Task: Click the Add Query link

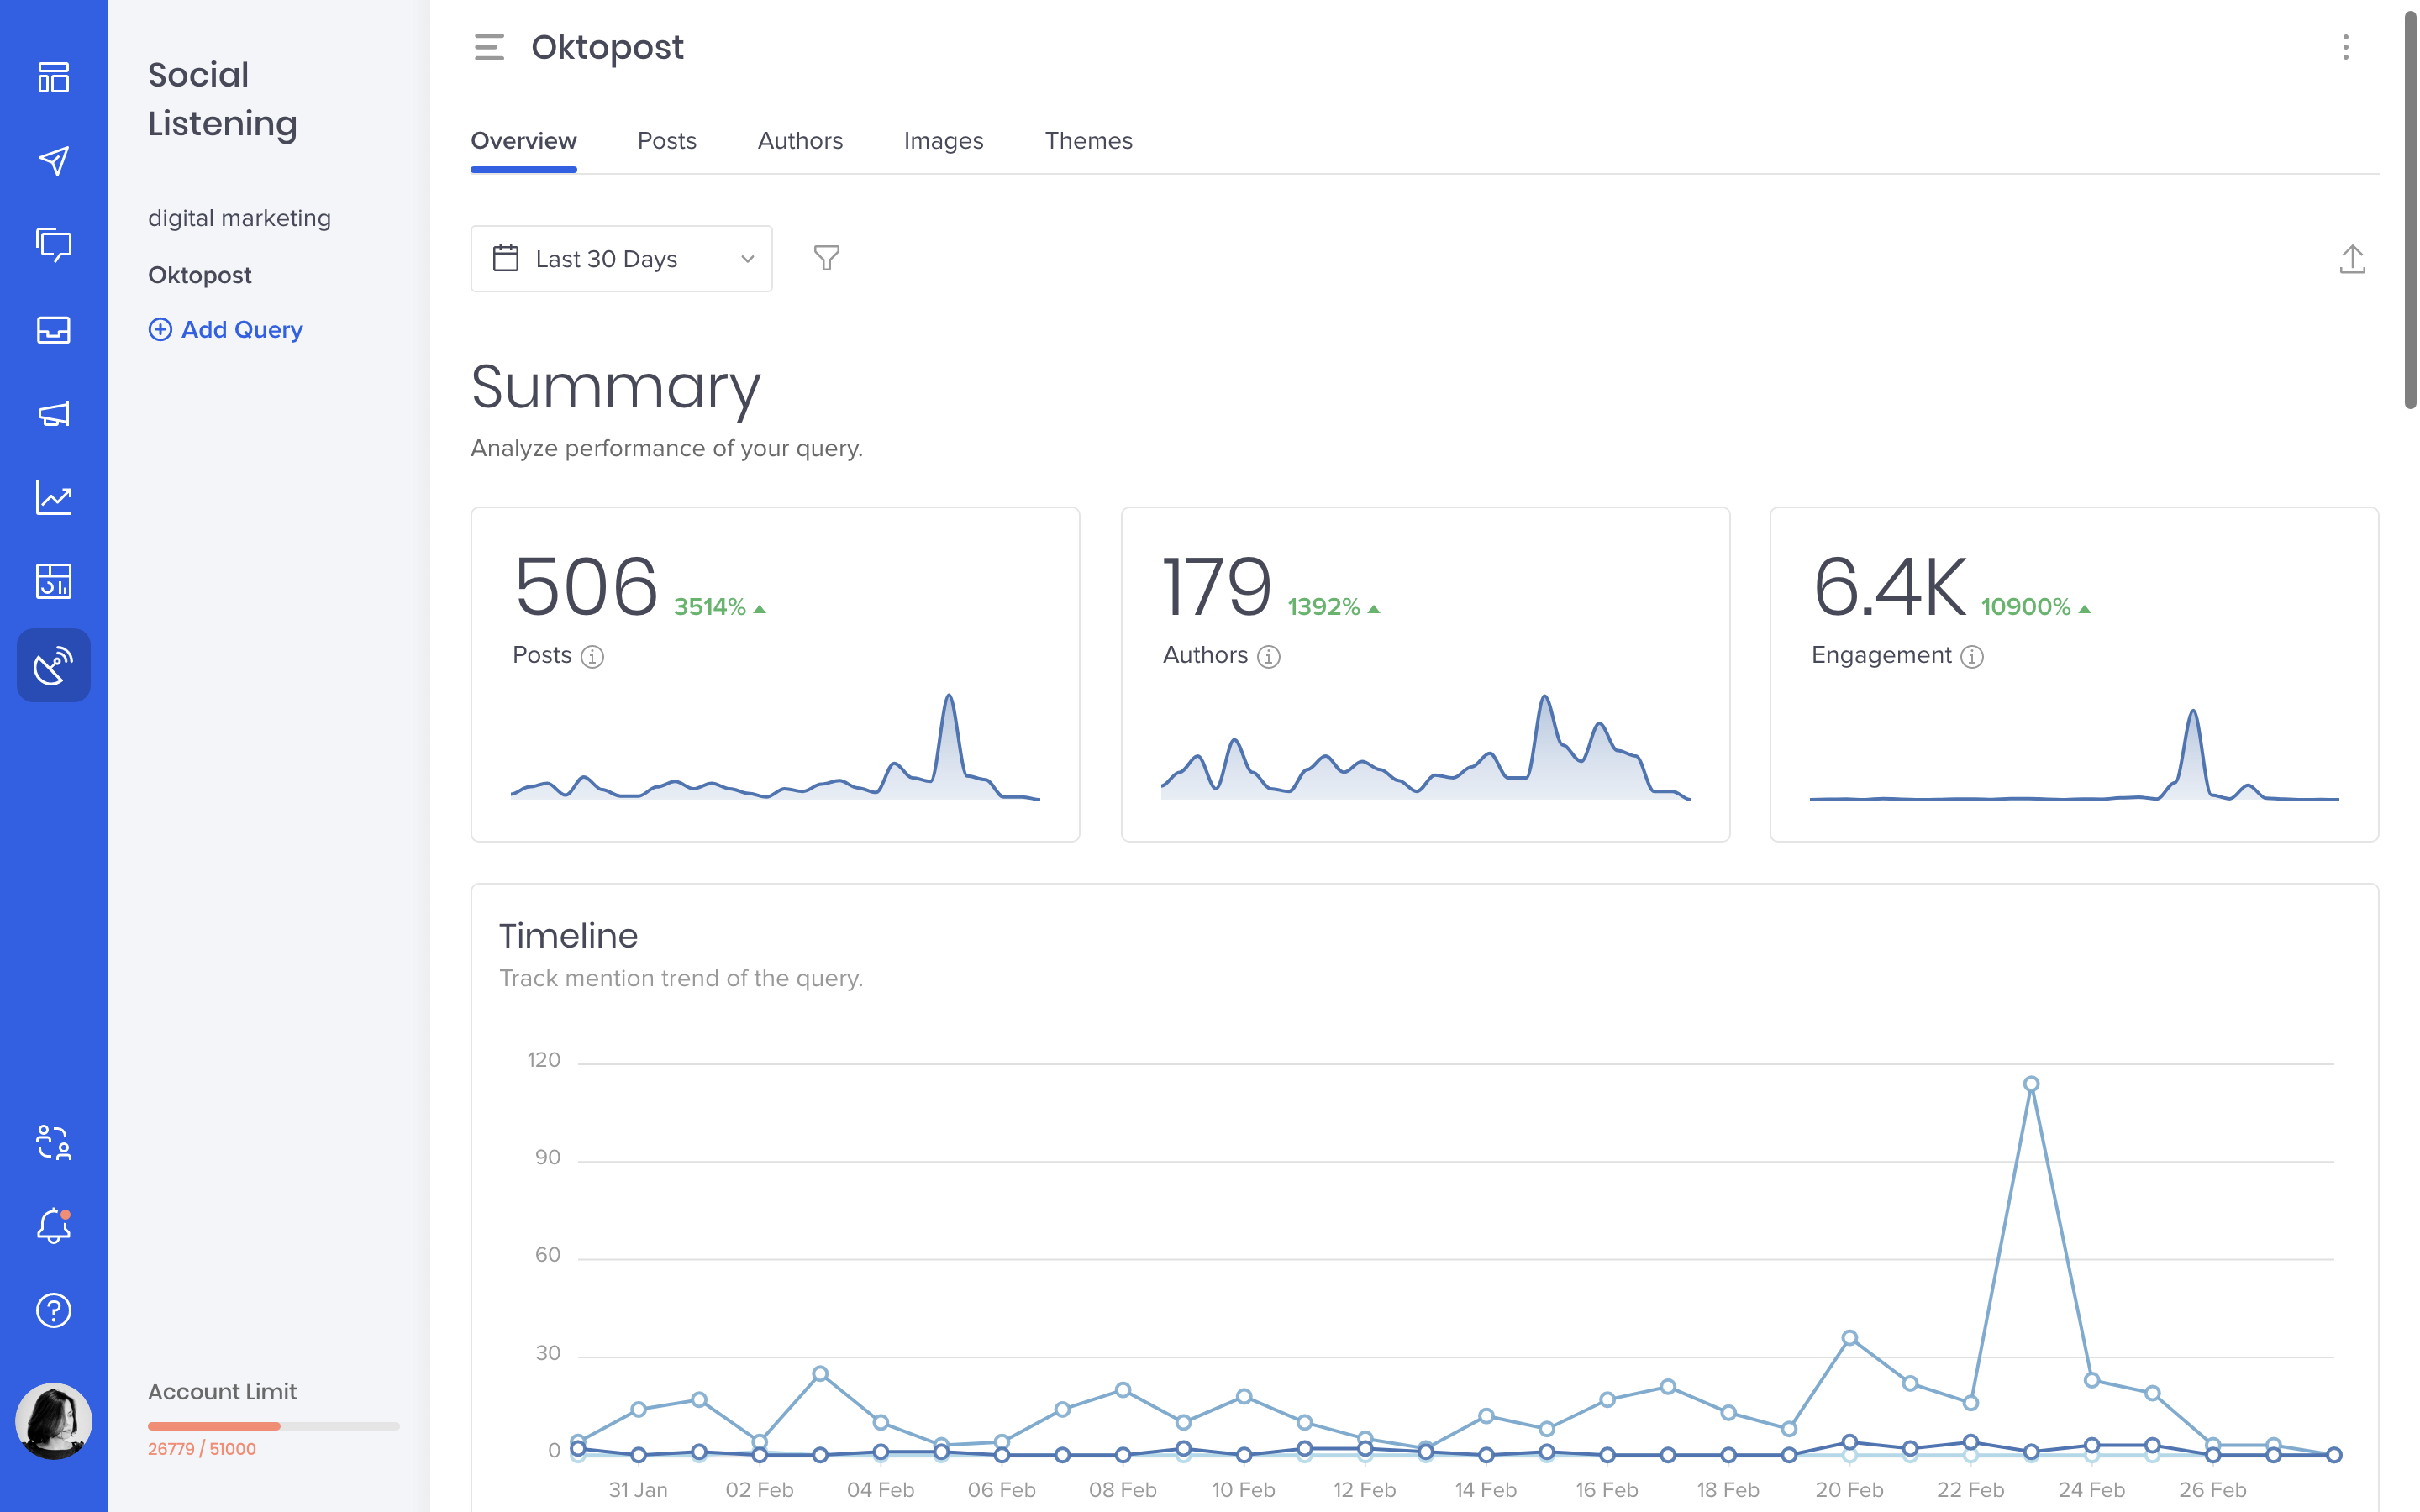Action: tap(226, 329)
